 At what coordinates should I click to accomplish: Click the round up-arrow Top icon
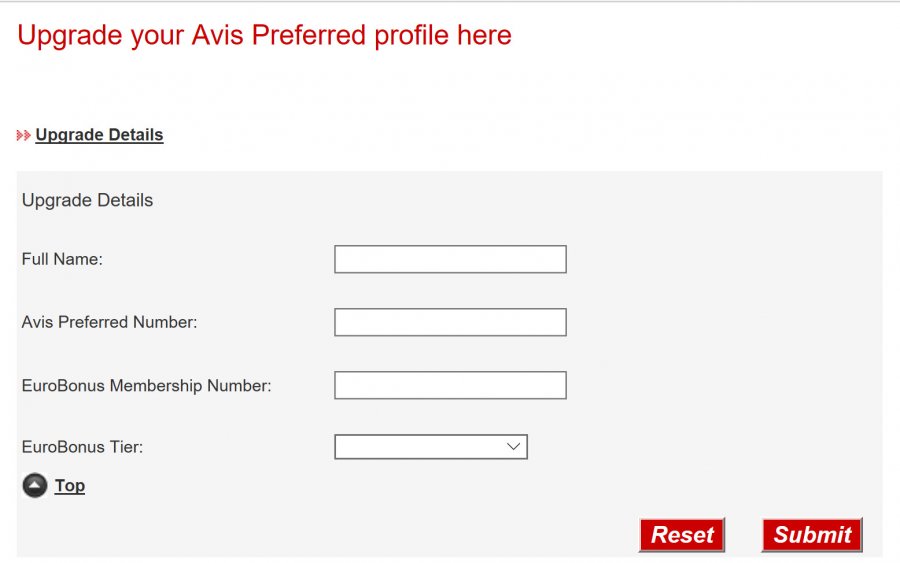coord(35,486)
